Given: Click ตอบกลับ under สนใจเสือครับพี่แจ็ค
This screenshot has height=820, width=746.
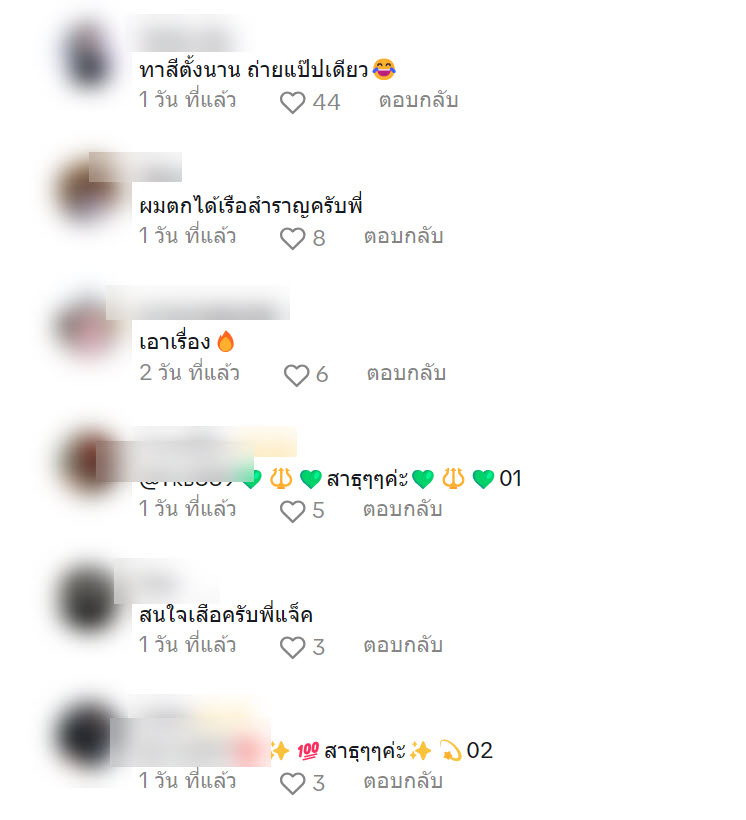Looking at the screenshot, I should pos(403,645).
